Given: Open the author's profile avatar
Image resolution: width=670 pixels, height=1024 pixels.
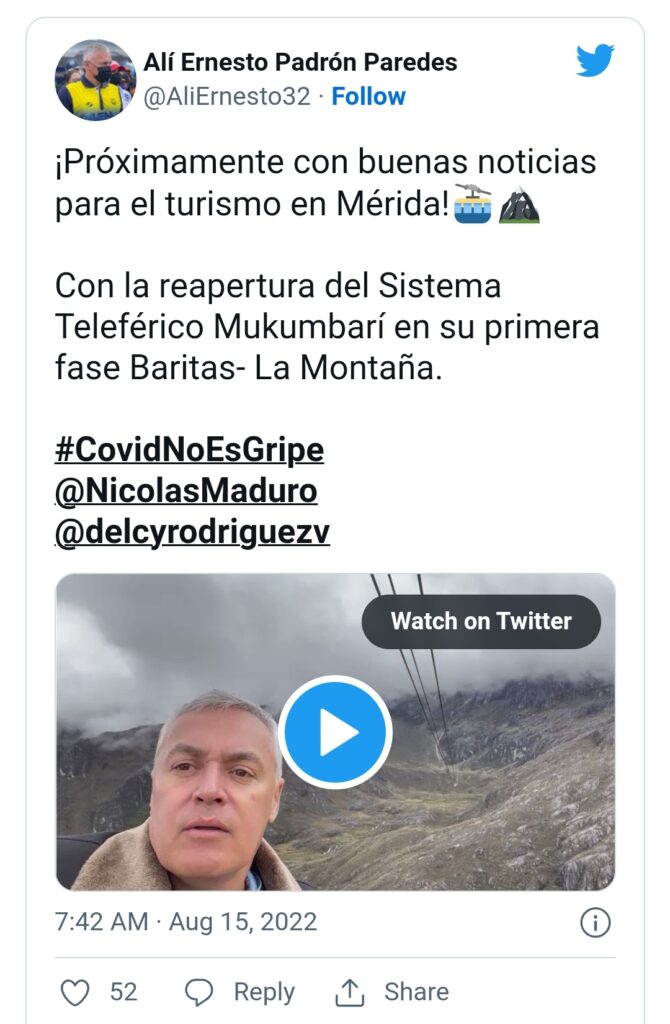Looking at the screenshot, I should pos(95,80).
